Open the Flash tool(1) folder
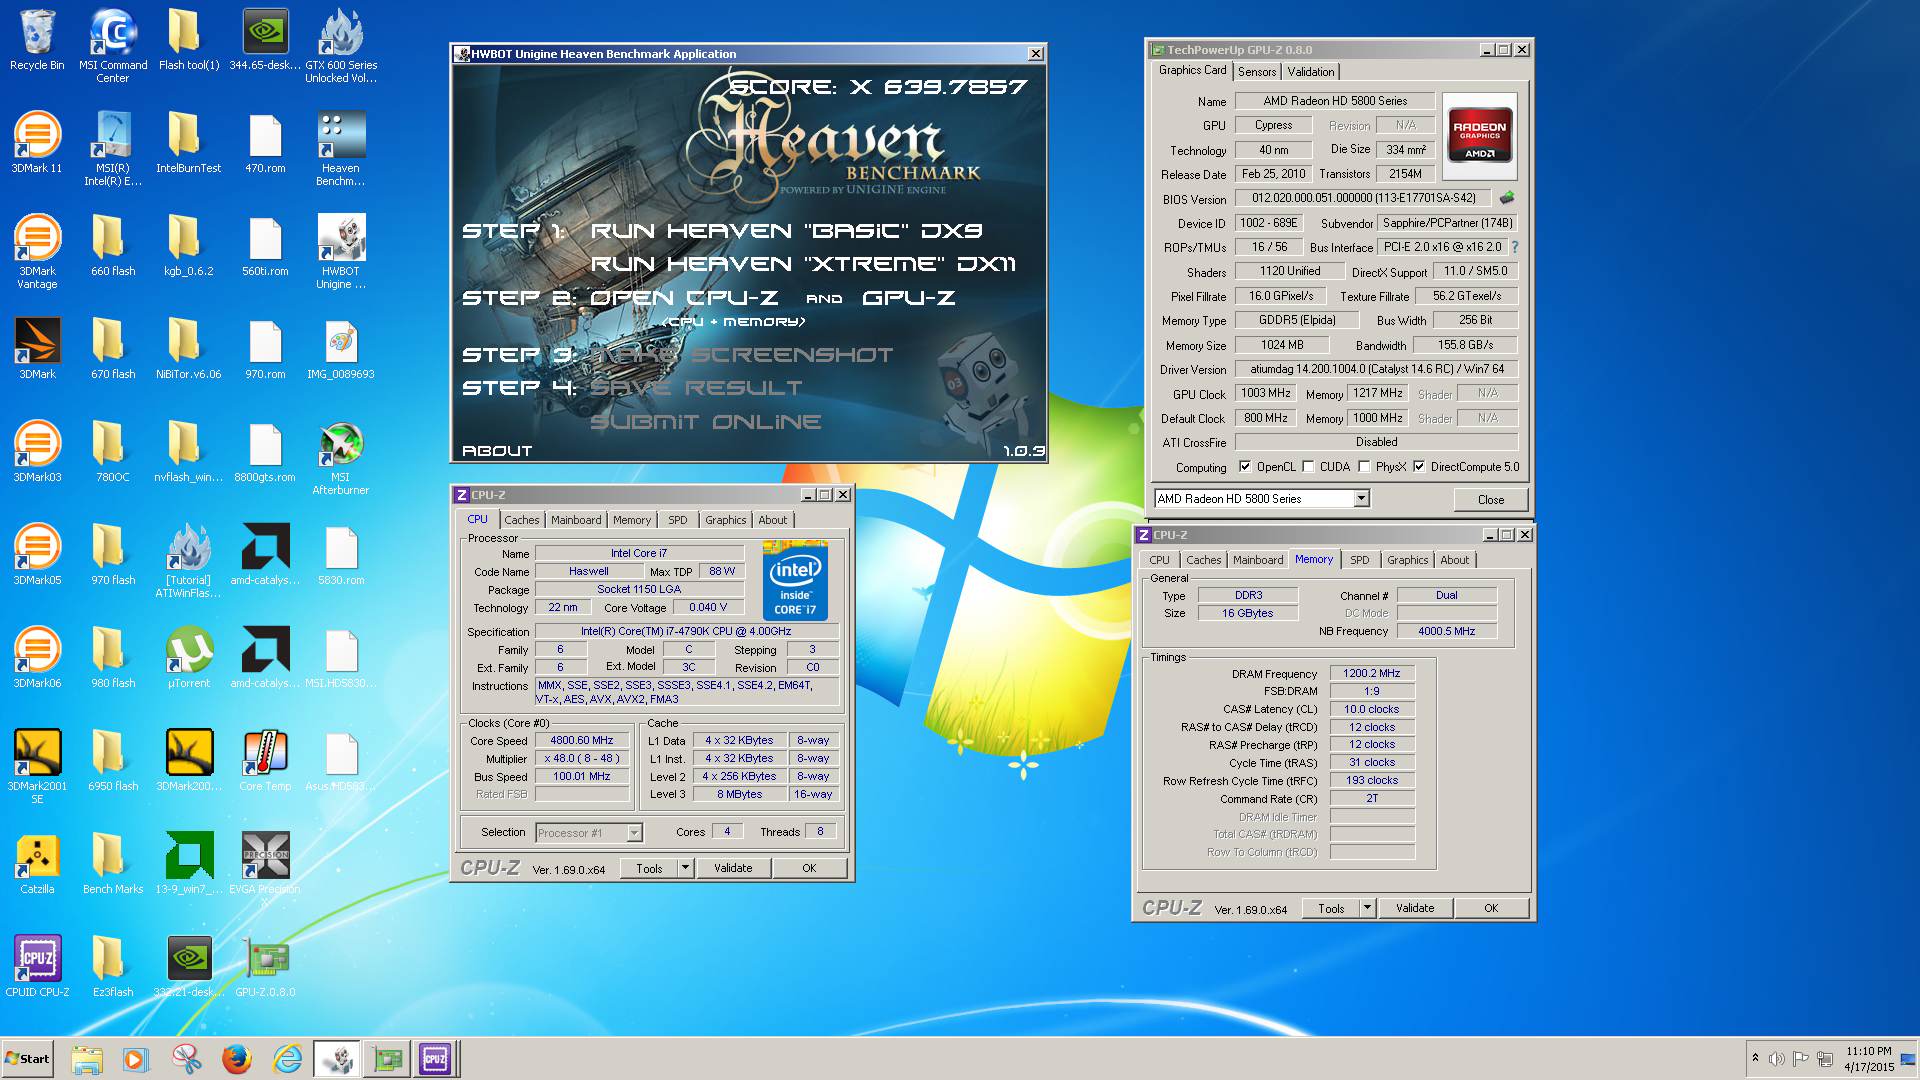 [x=189, y=40]
